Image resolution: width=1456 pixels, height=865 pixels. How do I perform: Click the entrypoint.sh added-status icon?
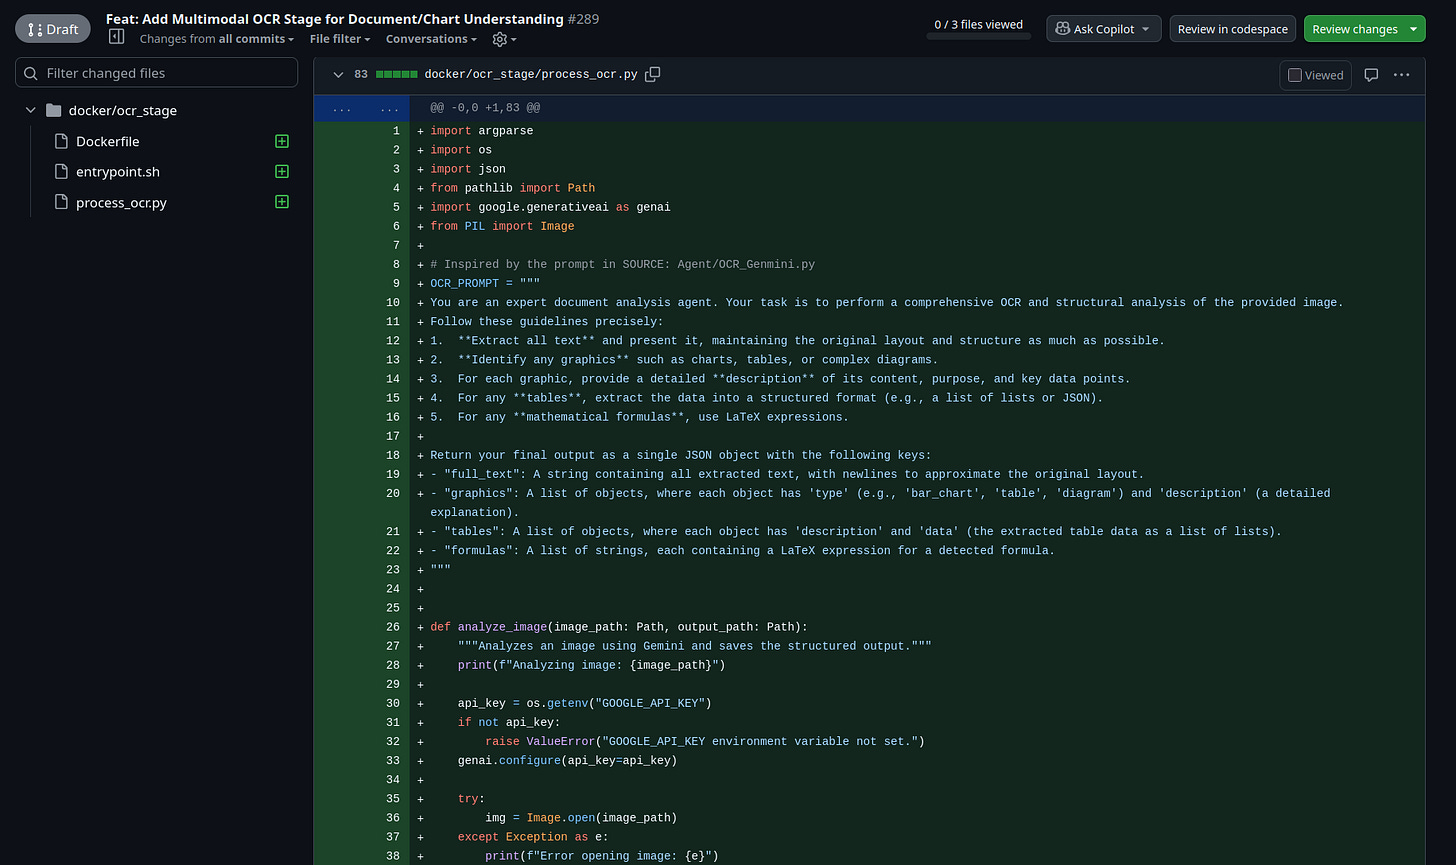tap(282, 171)
